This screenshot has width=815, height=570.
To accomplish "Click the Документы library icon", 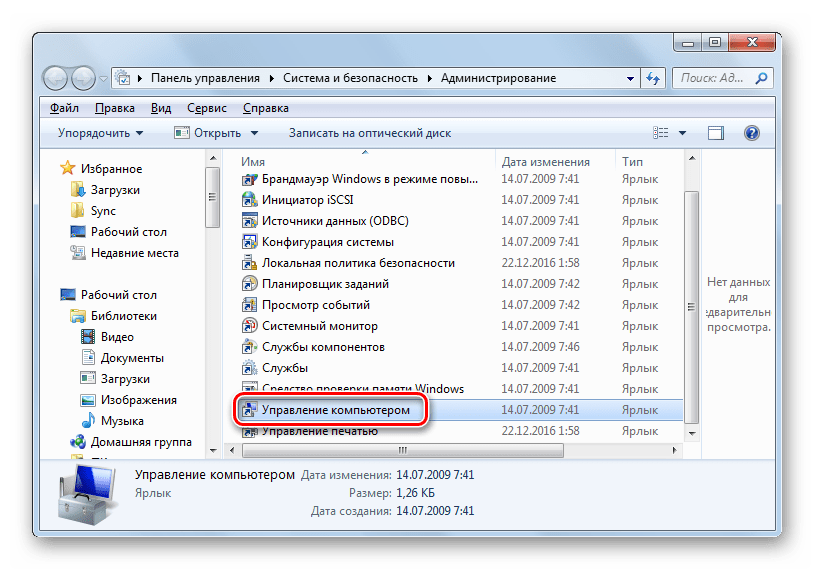I will point(88,357).
